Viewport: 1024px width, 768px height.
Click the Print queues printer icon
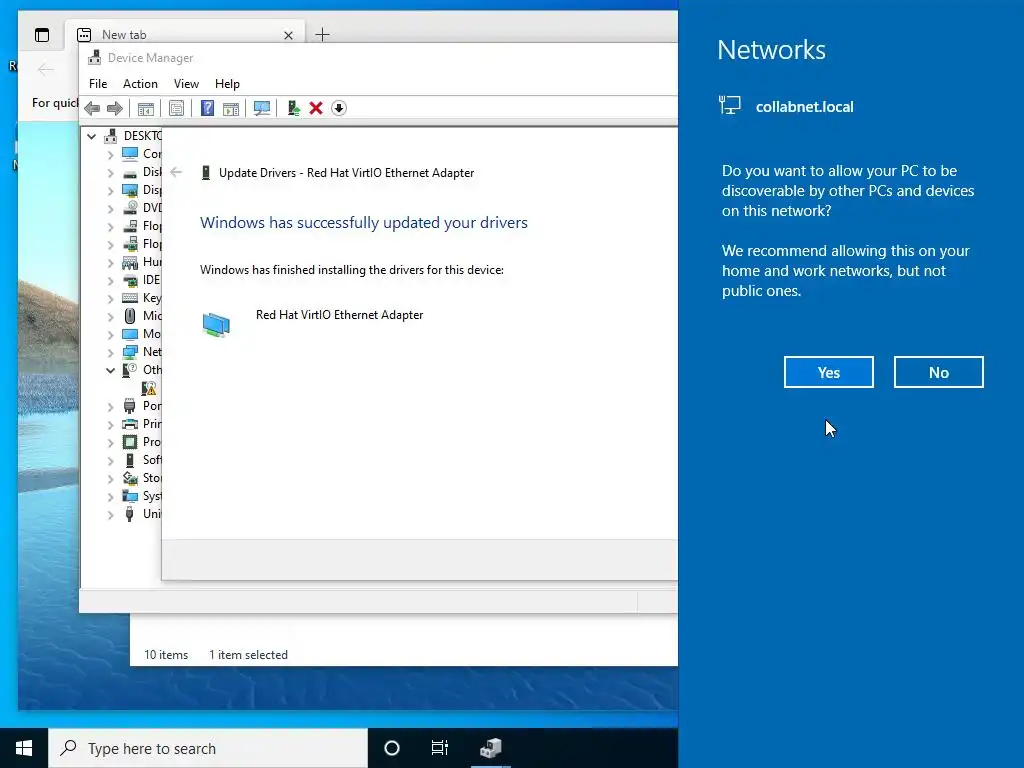pyautogui.click(x=130, y=424)
